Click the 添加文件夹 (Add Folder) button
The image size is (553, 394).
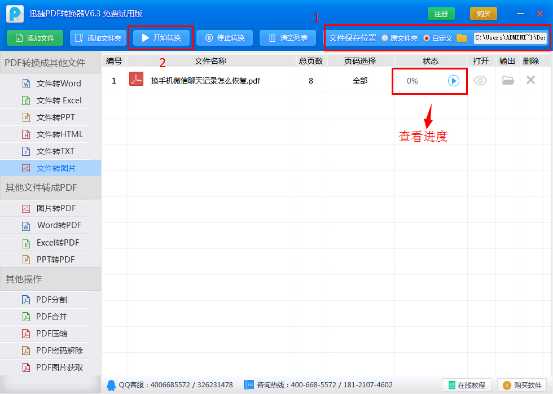(x=98, y=38)
